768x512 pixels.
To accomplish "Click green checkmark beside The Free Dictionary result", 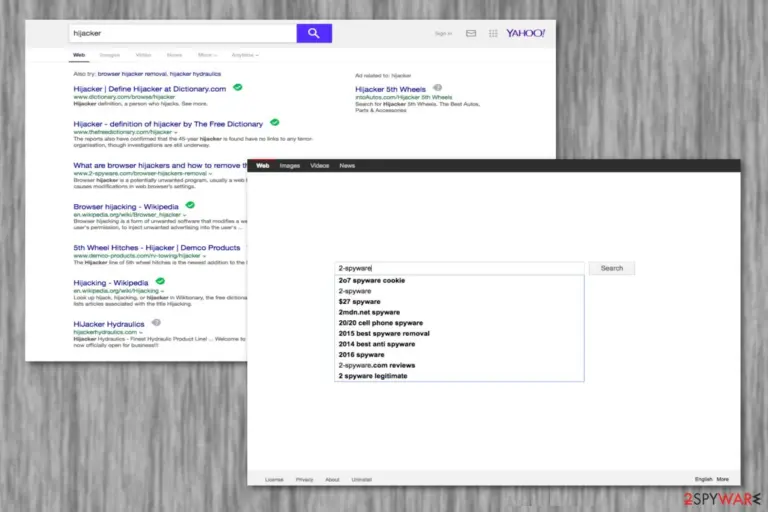I will tap(275, 122).
